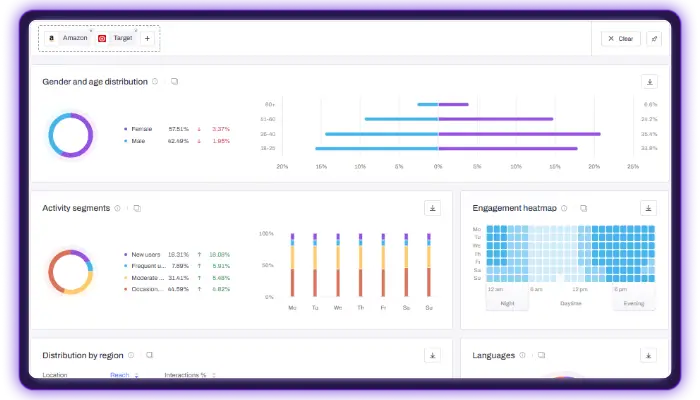Download the Gender and age distribution chart

click(x=649, y=82)
